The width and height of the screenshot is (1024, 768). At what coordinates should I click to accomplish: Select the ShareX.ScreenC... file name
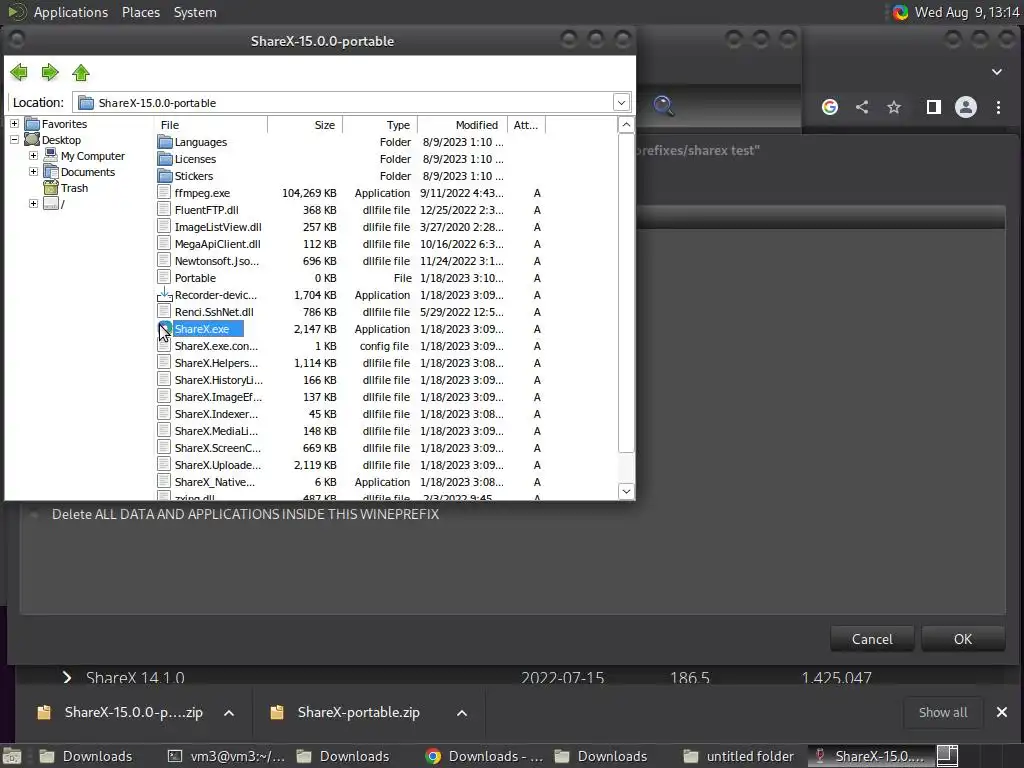tap(217, 448)
